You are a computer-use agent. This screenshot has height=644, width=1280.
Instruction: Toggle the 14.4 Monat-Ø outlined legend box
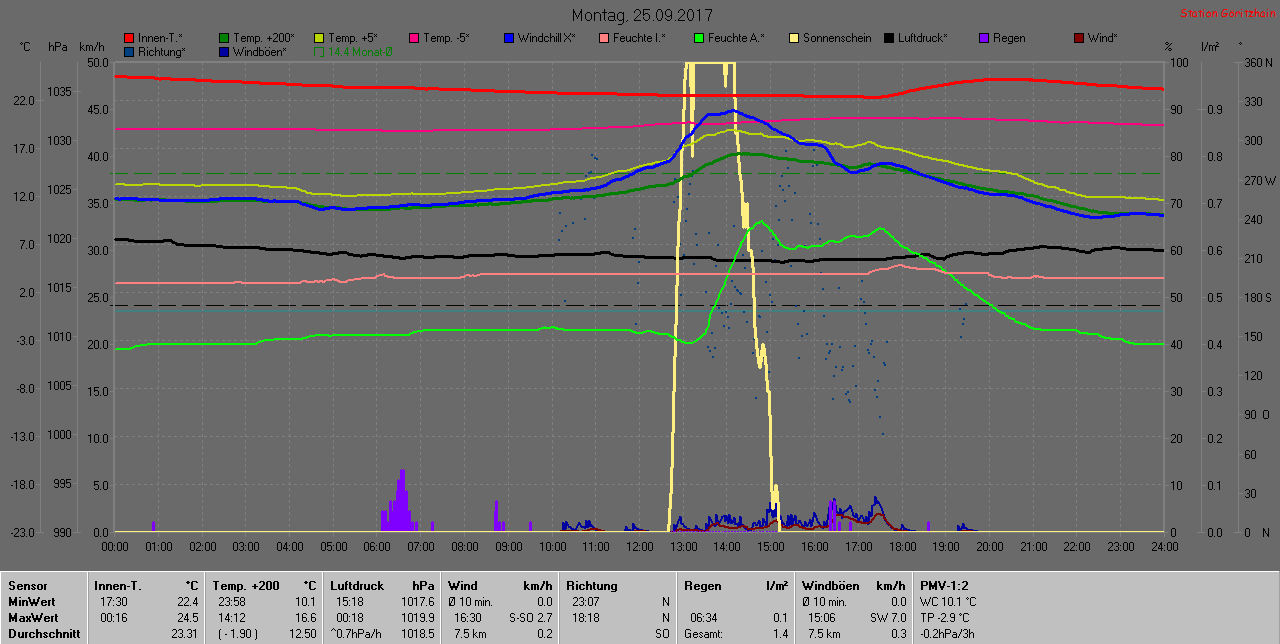coord(320,51)
